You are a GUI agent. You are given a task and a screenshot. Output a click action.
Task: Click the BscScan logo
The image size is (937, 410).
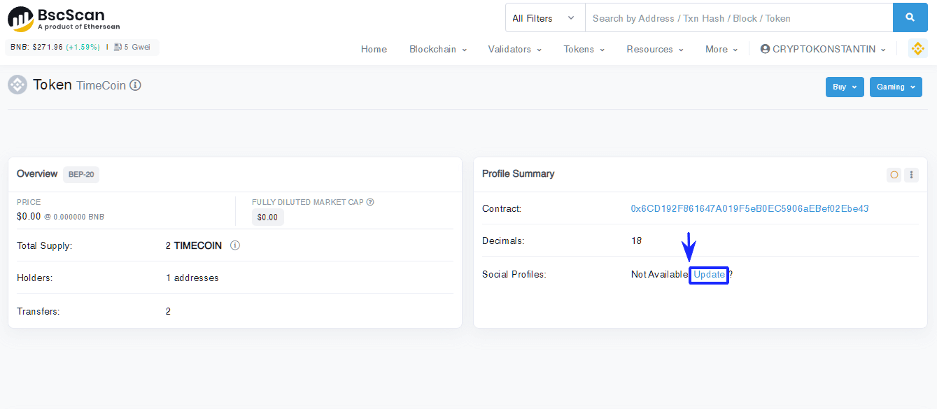[63, 19]
